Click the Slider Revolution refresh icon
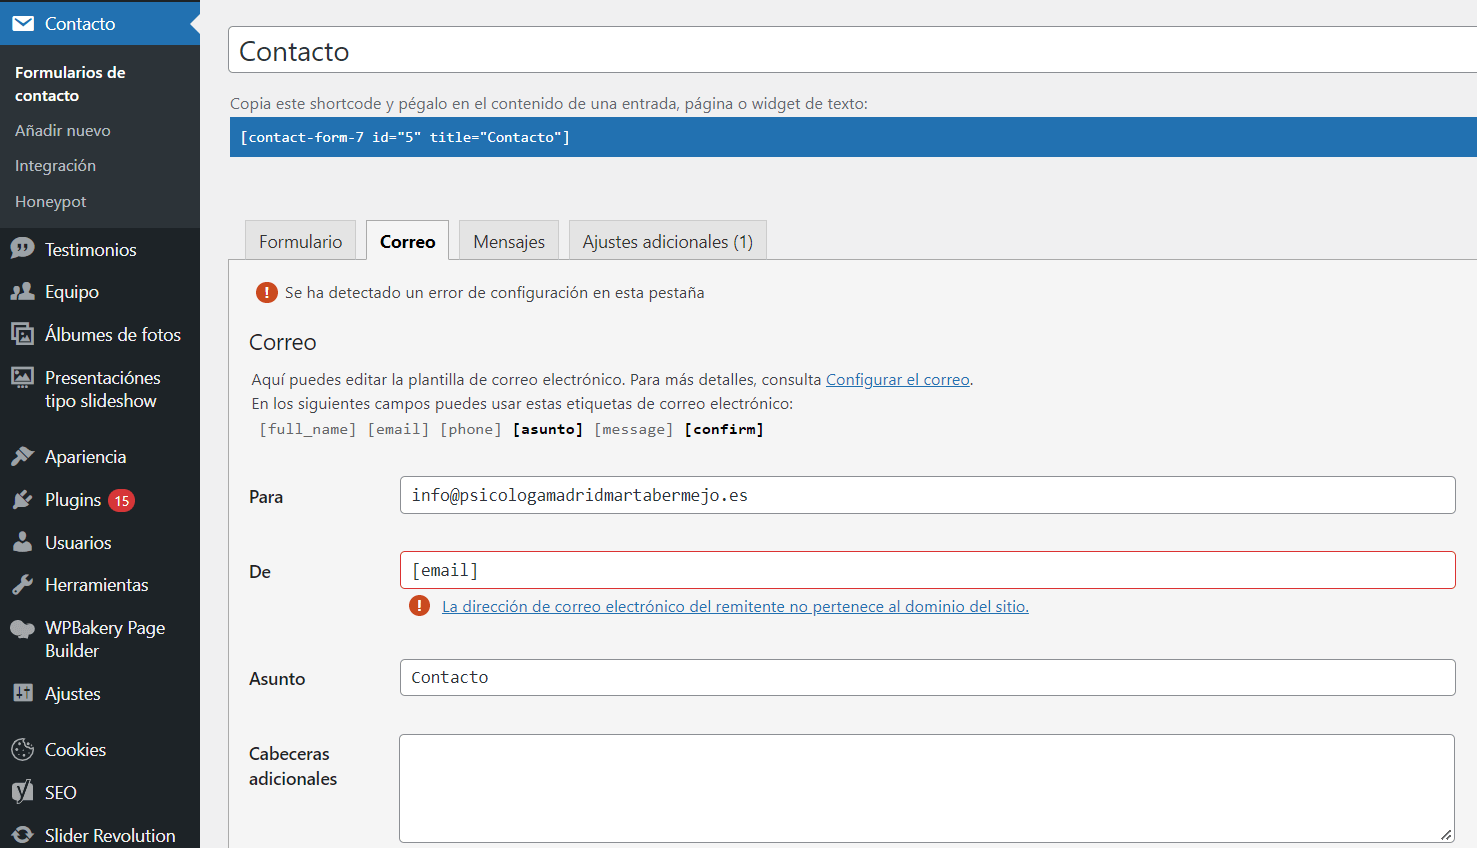Image resolution: width=1477 pixels, height=848 pixels. [23, 835]
